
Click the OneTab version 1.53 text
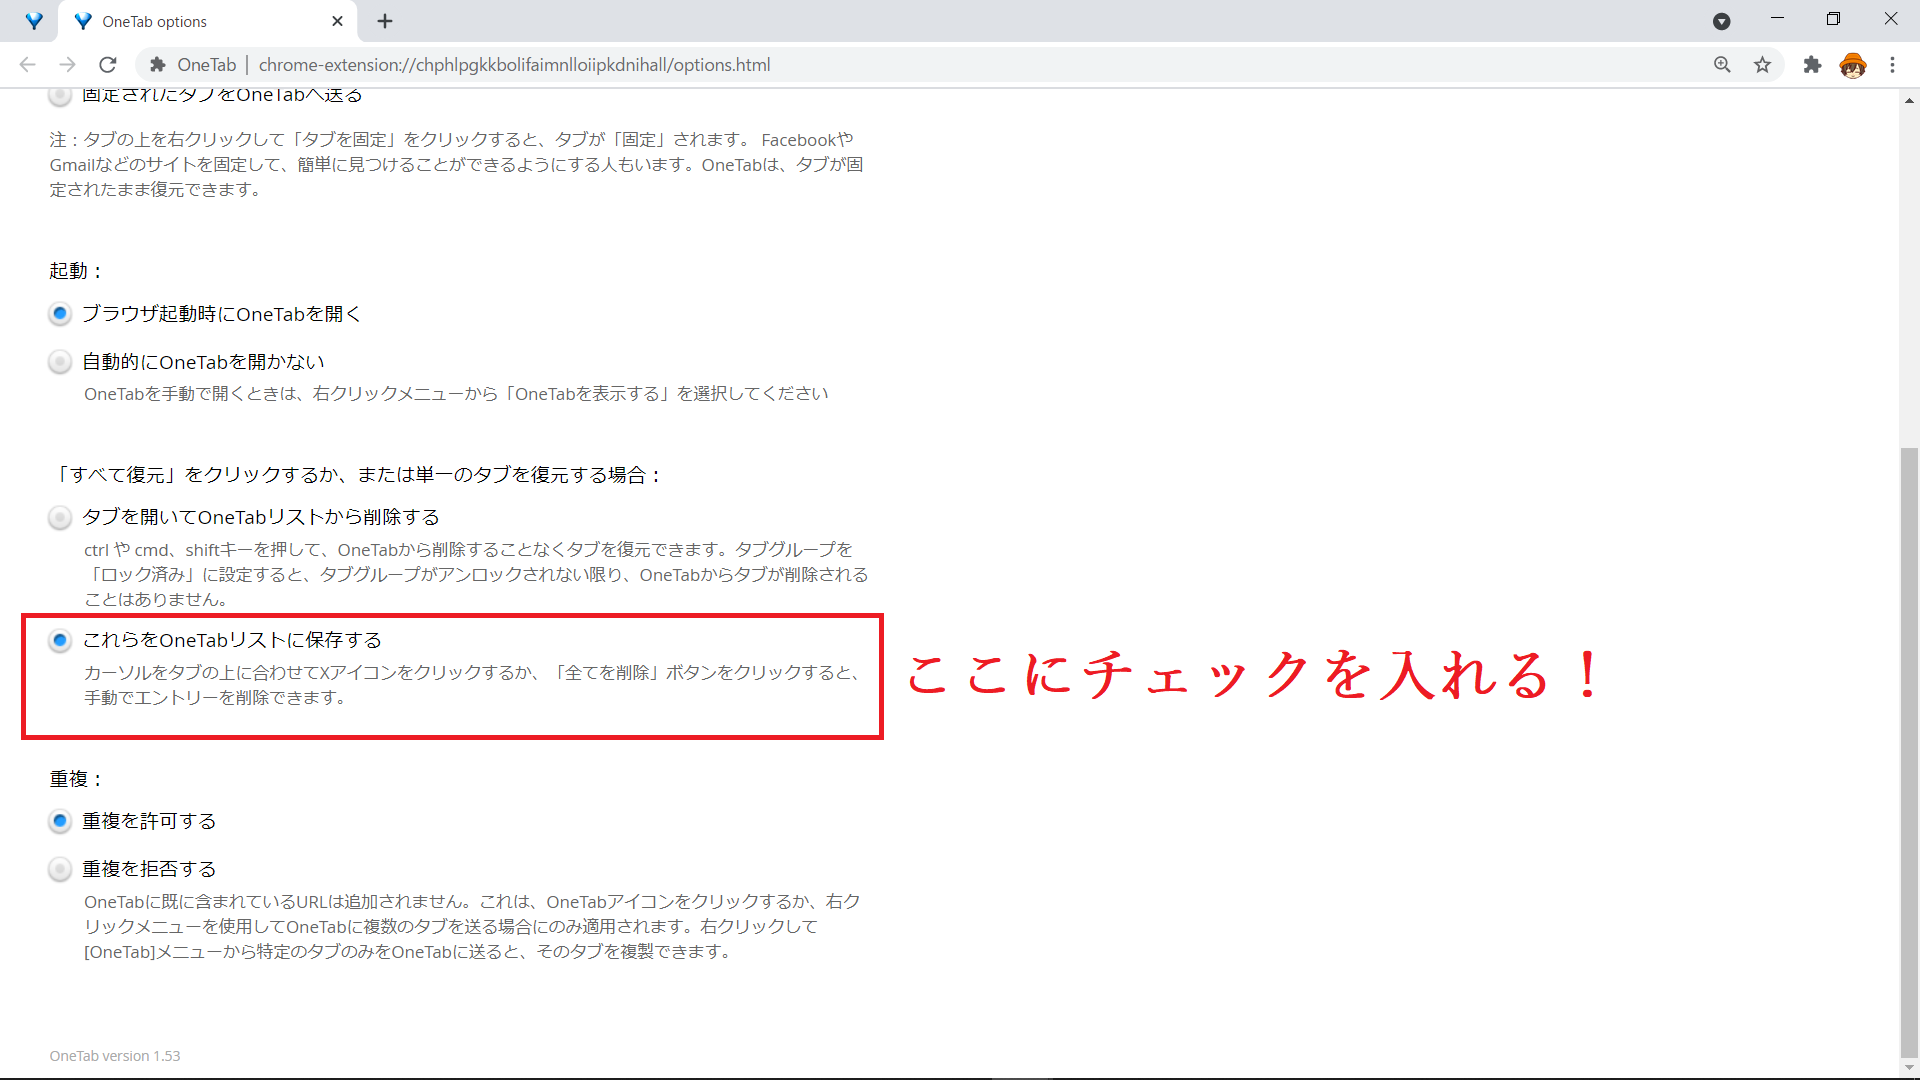pos(115,1056)
